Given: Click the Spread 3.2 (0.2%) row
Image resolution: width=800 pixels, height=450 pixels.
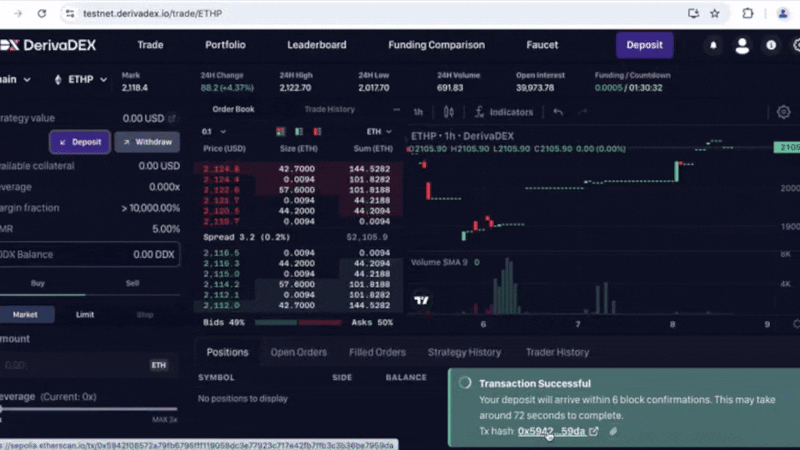Looking at the screenshot, I should point(298,237).
